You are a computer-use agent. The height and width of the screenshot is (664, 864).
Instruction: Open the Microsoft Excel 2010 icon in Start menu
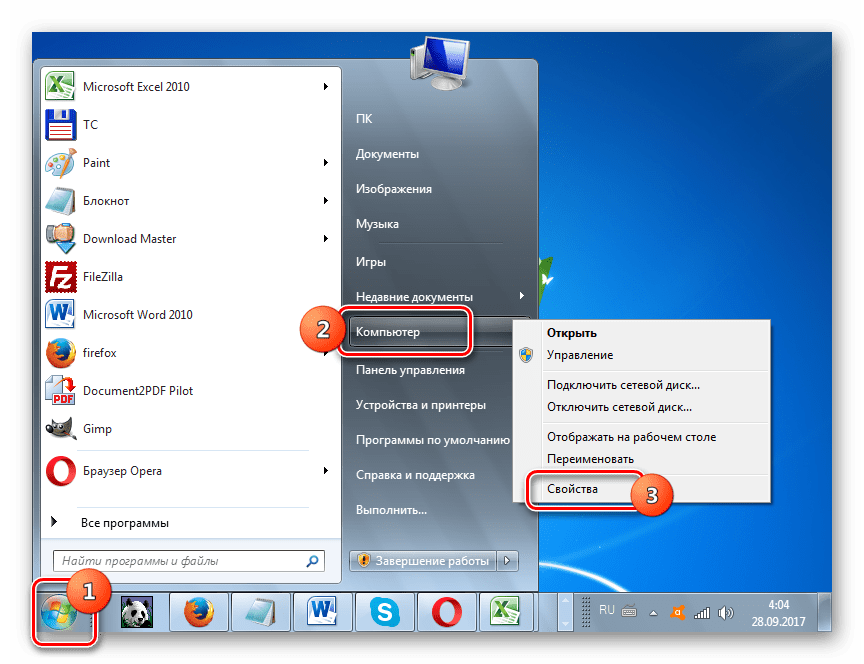pyautogui.click(x=60, y=87)
